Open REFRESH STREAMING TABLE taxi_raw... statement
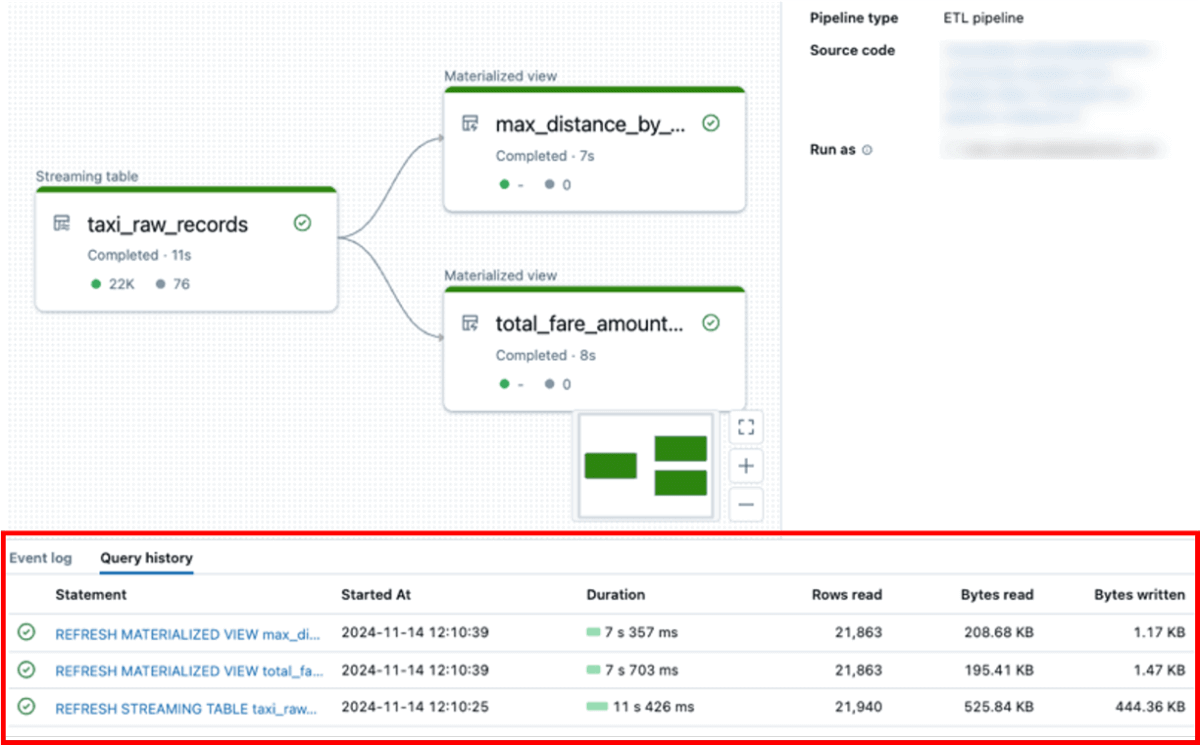The width and height of the screenshot is (1200, 745). (187, 707)
